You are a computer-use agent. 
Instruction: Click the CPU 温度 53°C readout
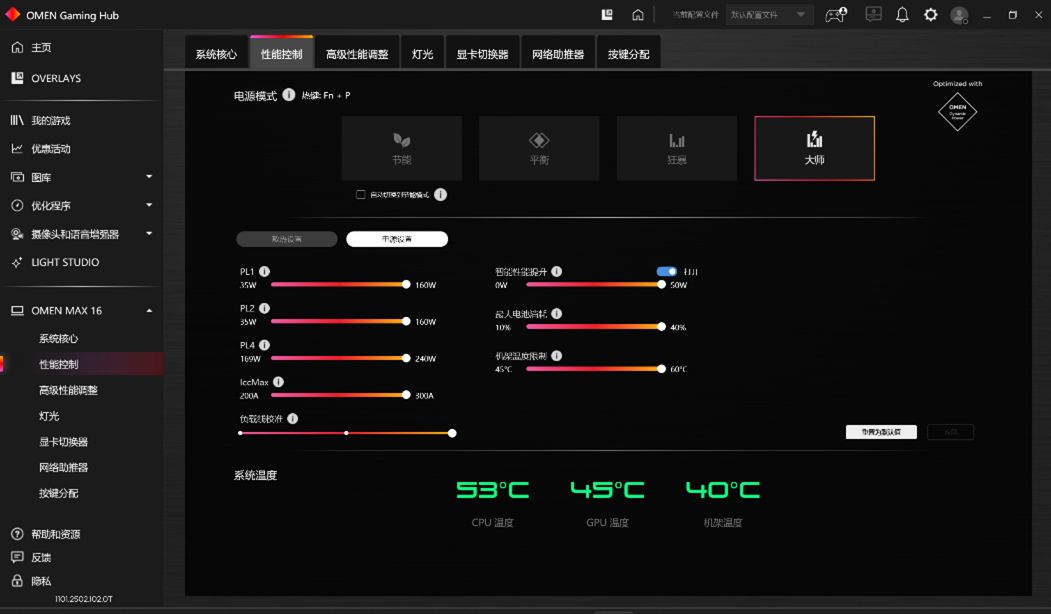(493, 490)
